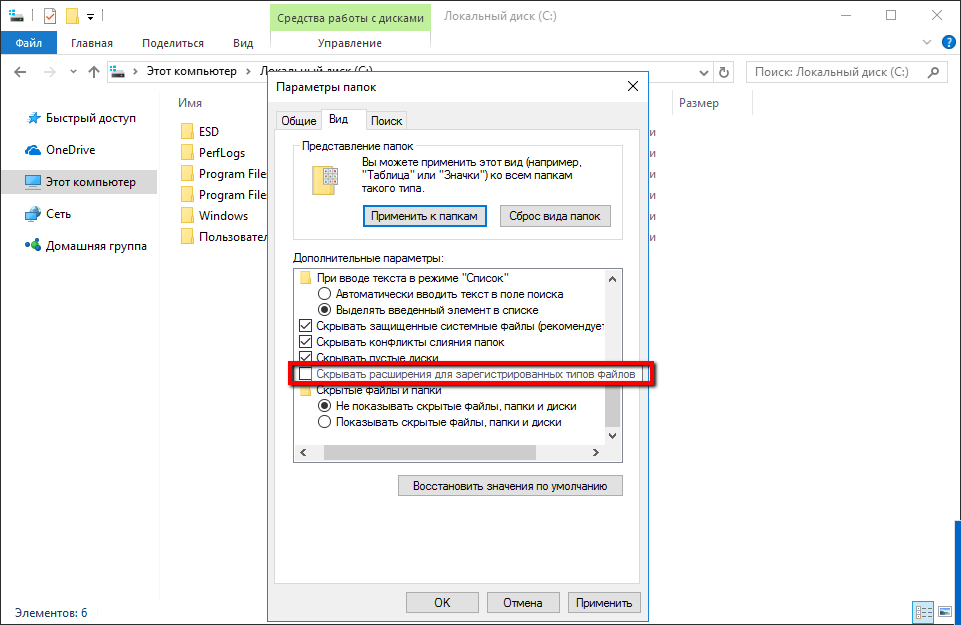This screenshot has width=961, height=625.
Task: Close the Параметры папок dialog
Action: pos(633,86)
